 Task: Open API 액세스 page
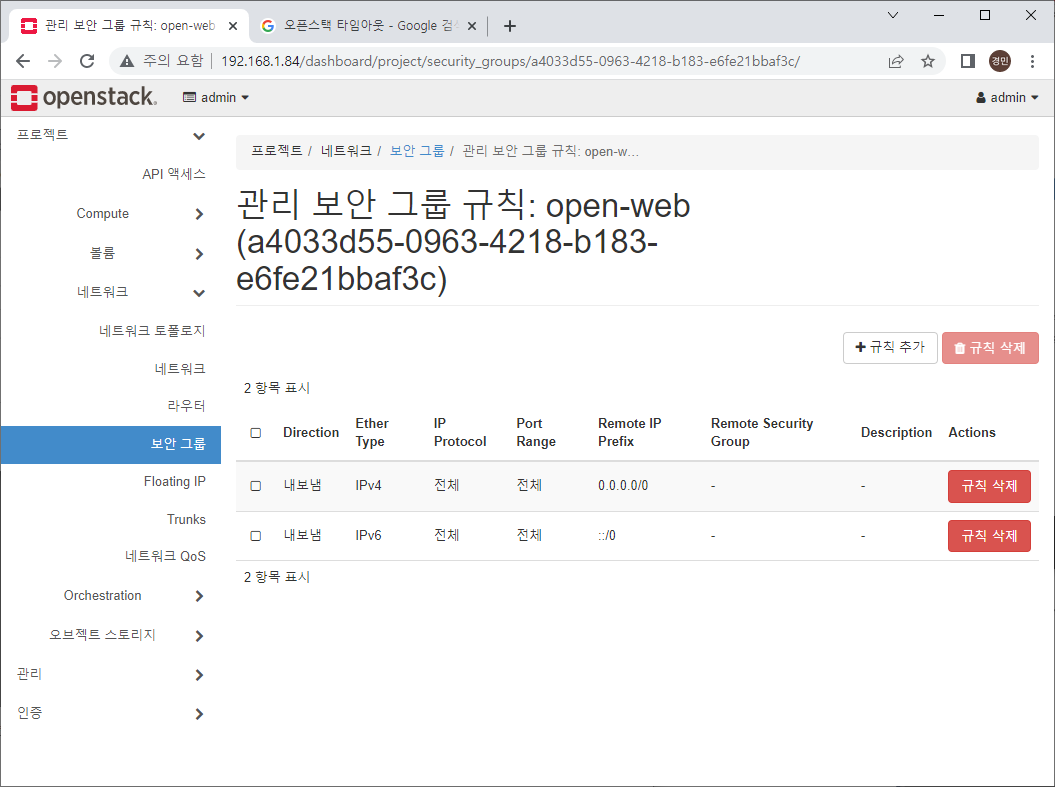174,174
